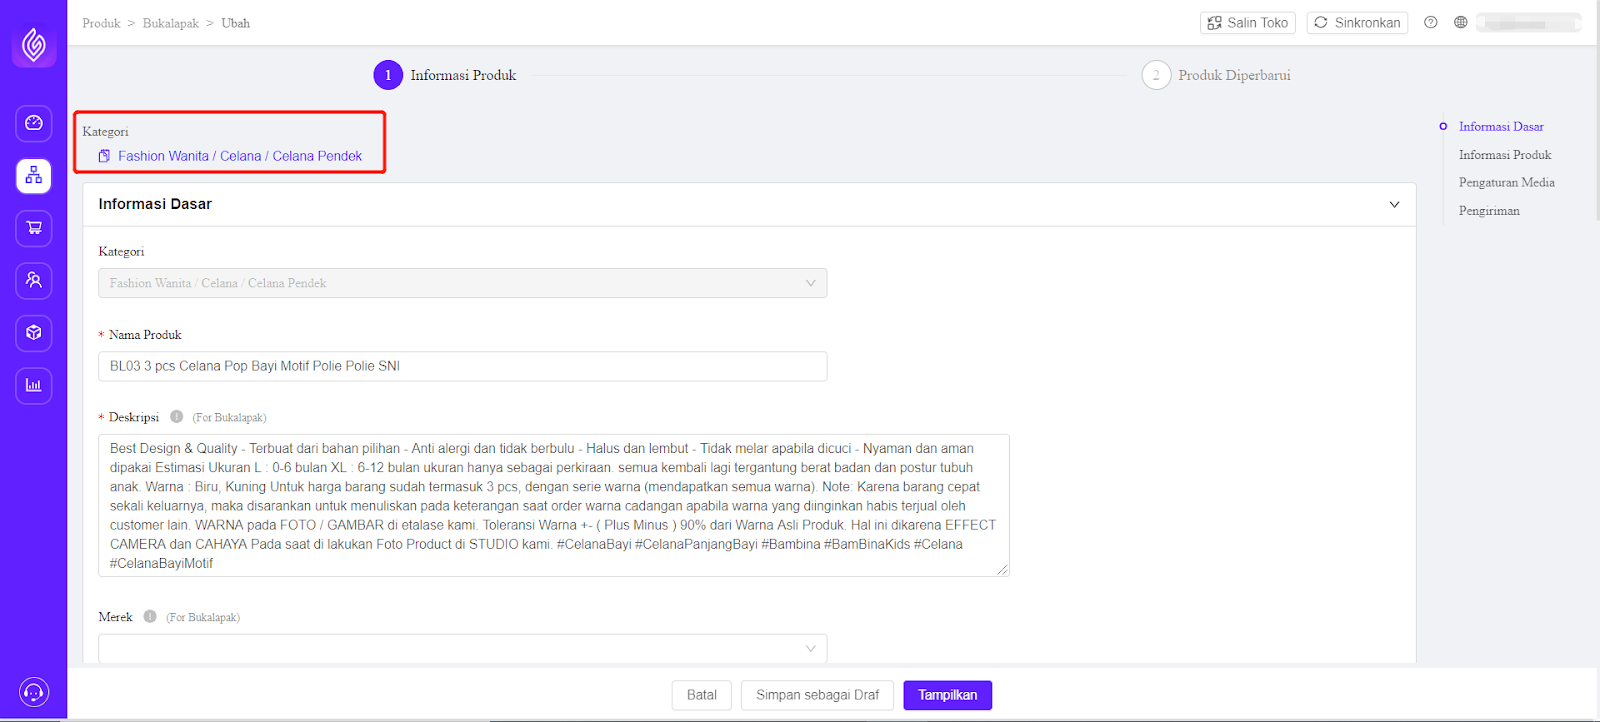Click Simpan sebagai Draf button
The width and height of the screenshot is (1600, 722).
(817, 695)
